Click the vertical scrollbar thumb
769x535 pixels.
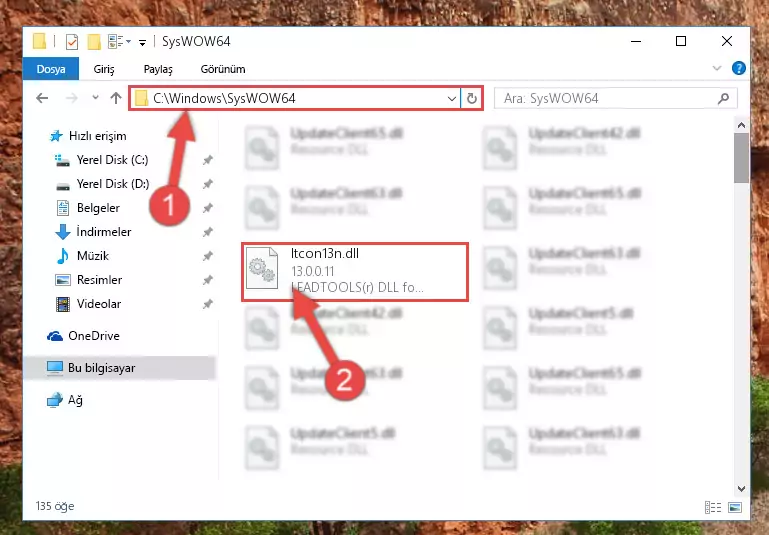coord(742,158)
